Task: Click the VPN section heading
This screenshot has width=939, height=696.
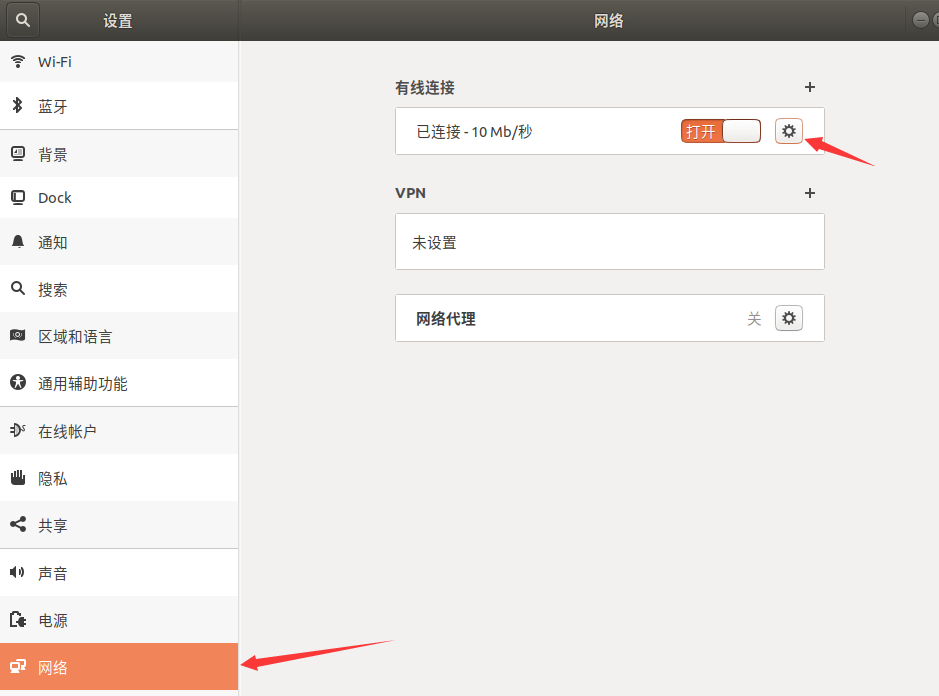Action: pyautogui.click(x=410, y=193)
